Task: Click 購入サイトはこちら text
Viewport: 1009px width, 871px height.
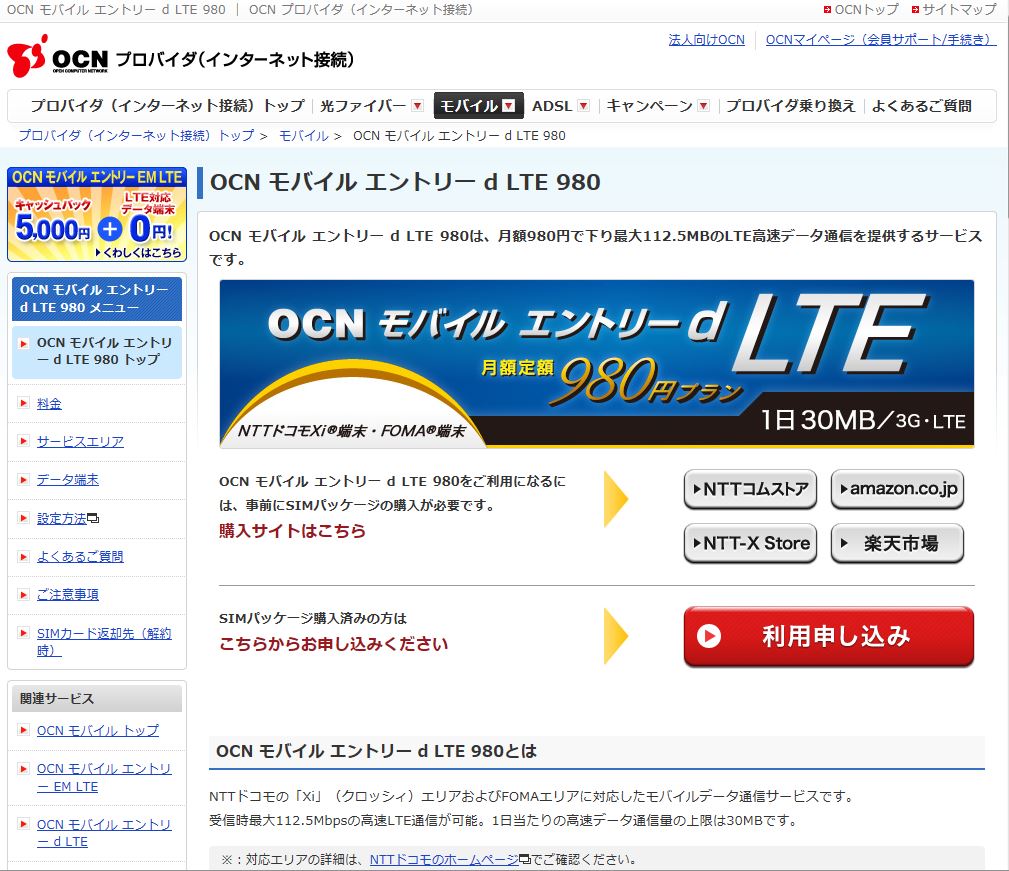Action: 292,531
